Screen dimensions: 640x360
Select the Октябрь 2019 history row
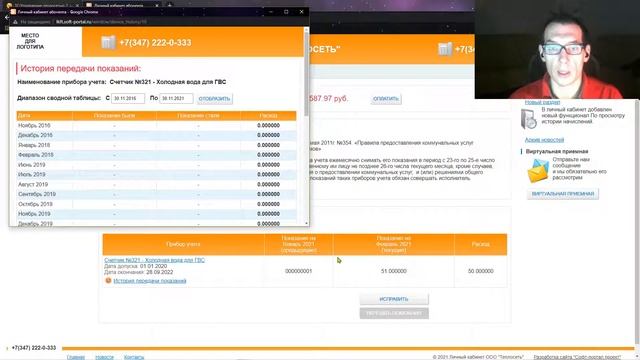156,204
